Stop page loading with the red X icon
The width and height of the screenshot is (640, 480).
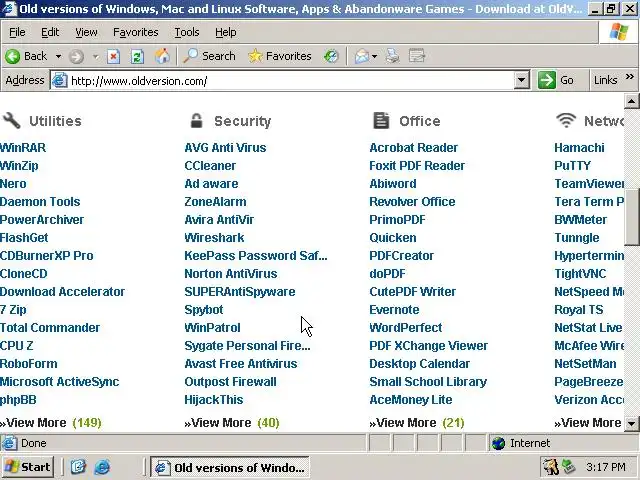click(113, 56)
